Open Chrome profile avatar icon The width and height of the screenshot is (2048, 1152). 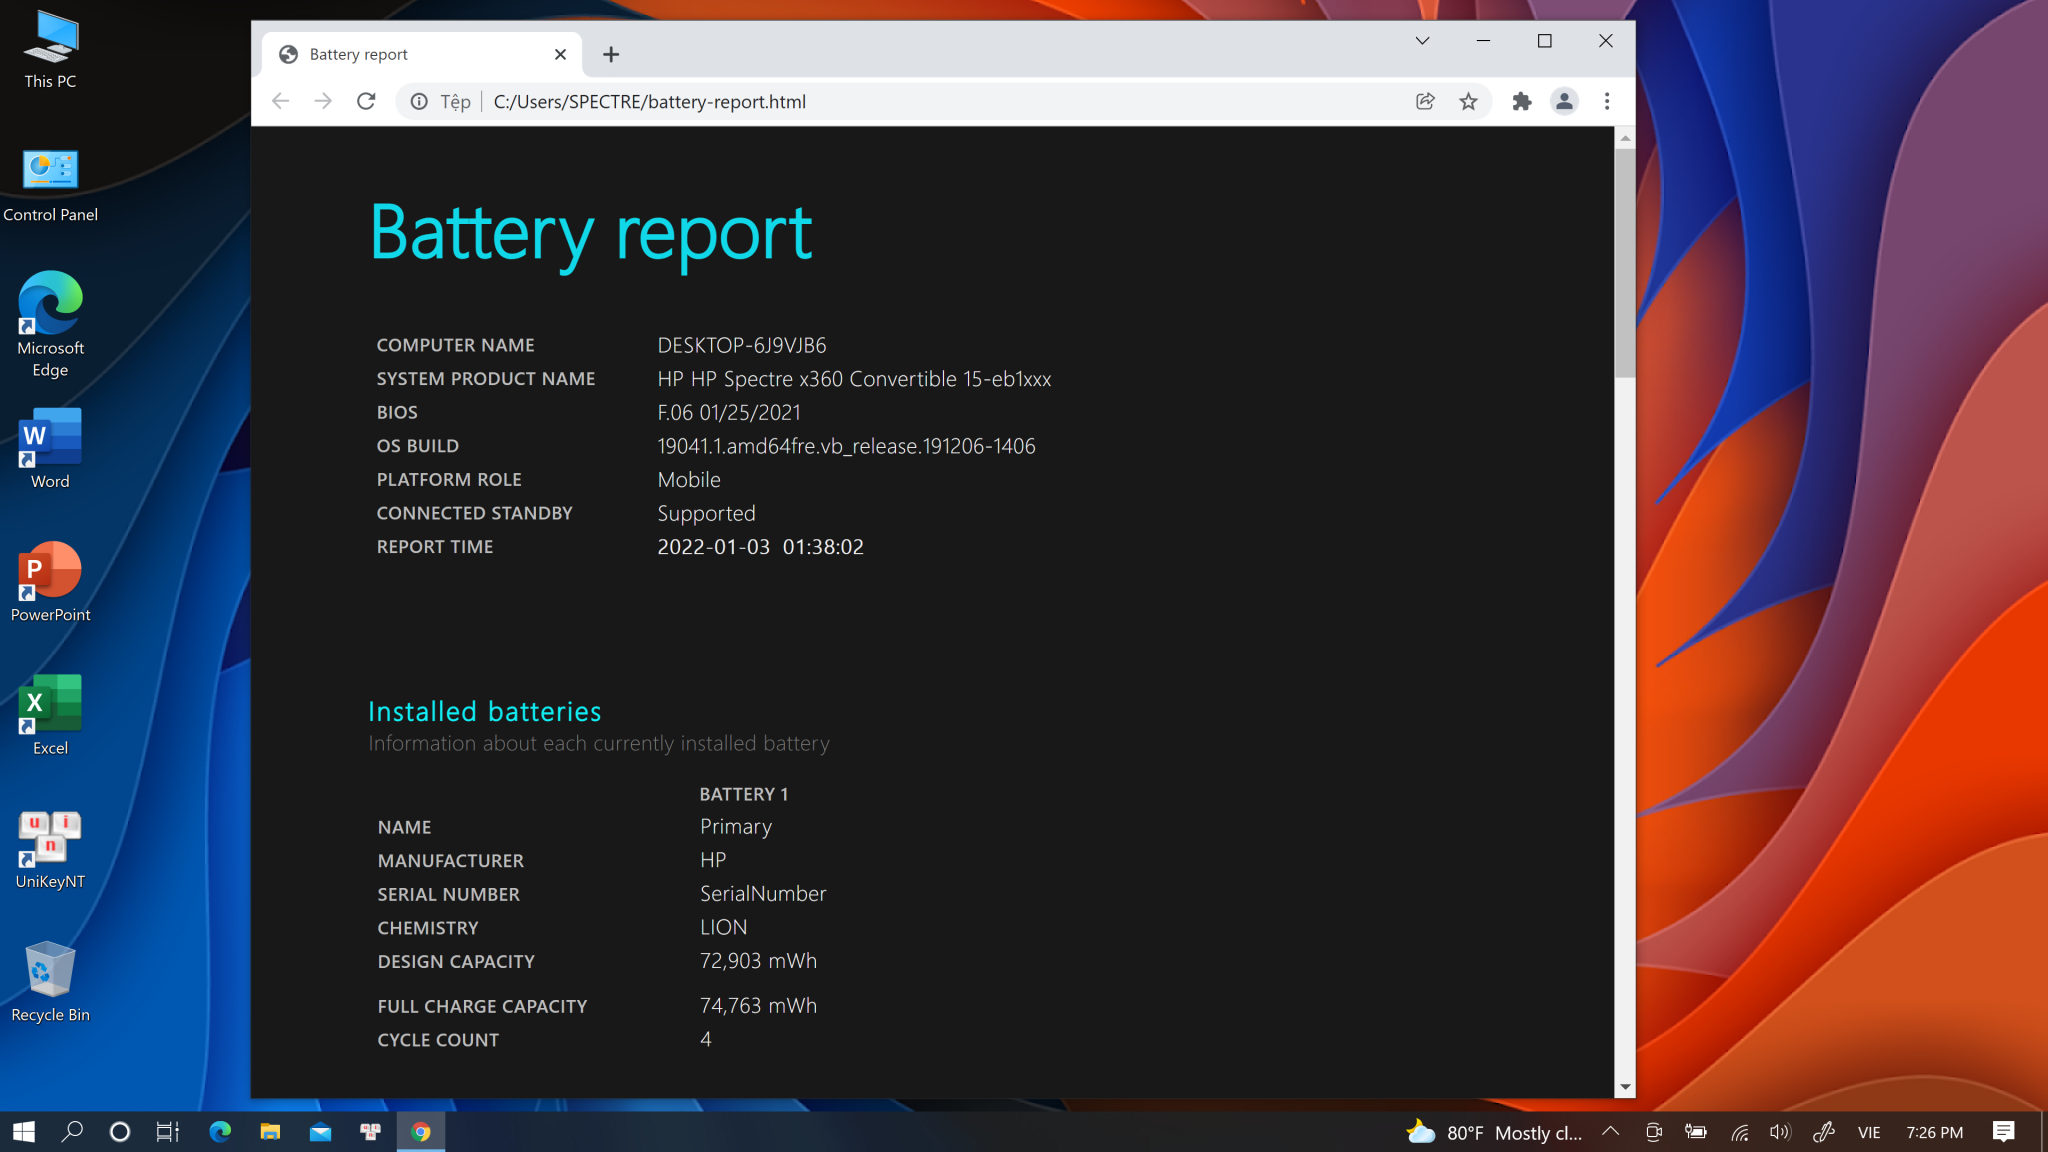click(1564, 101)
